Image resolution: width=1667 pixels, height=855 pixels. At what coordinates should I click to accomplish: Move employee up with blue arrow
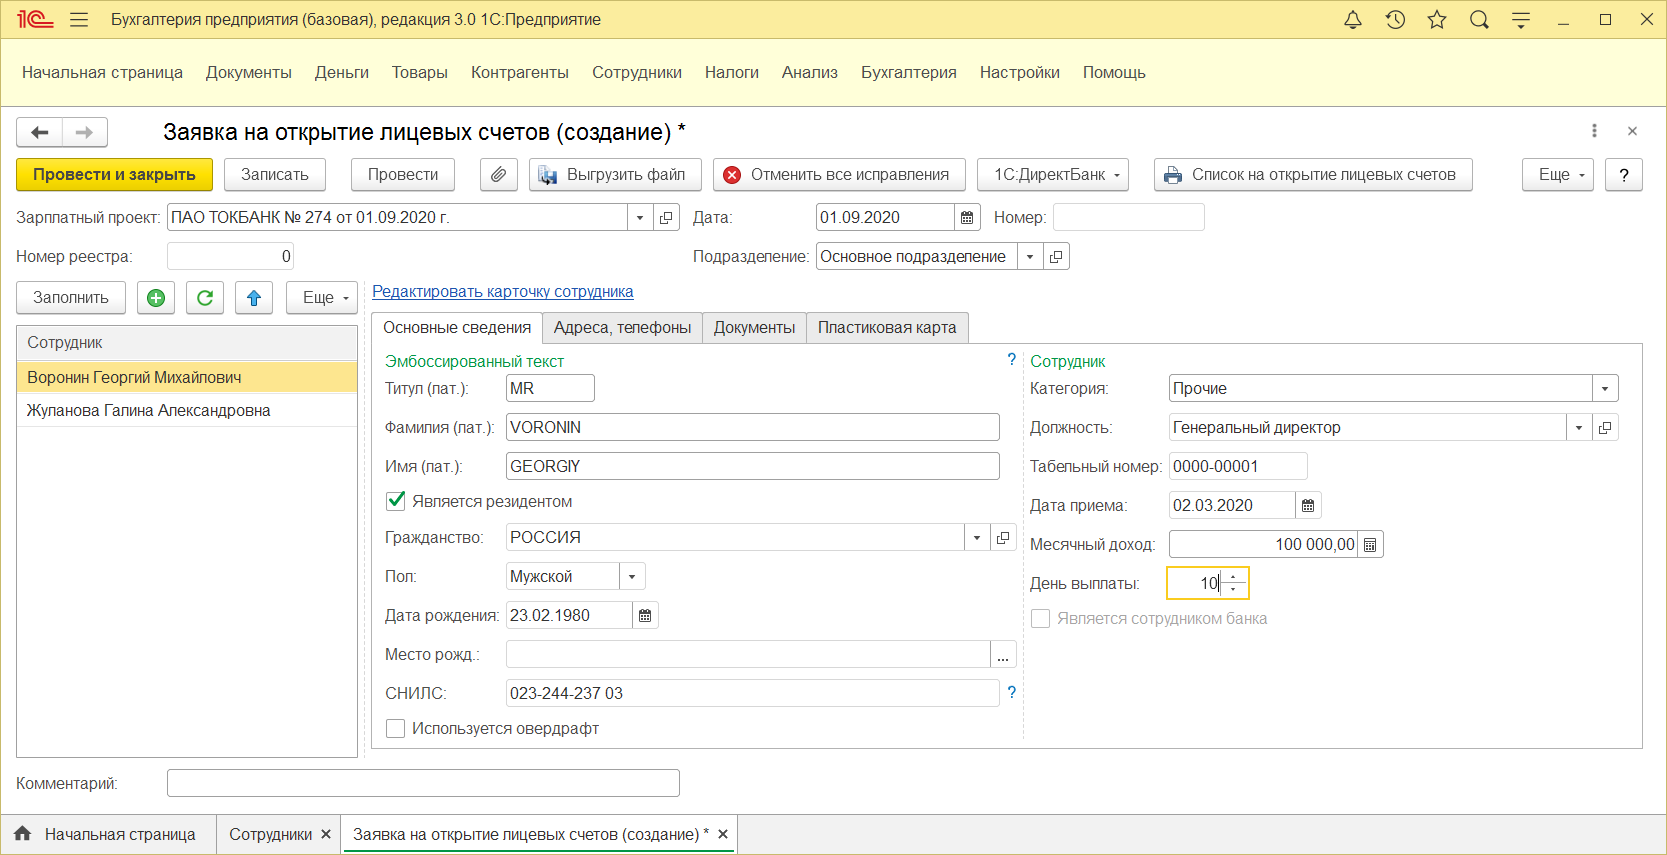(x=254, y=298)
